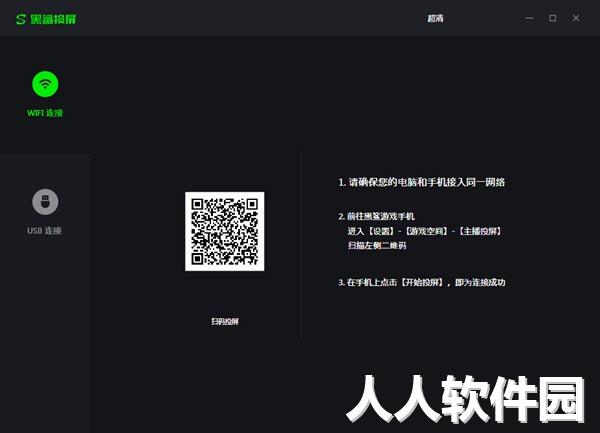Click the 扫码投屏 label below the QR code
The image size is (600, 433).
tap(225, 321)
